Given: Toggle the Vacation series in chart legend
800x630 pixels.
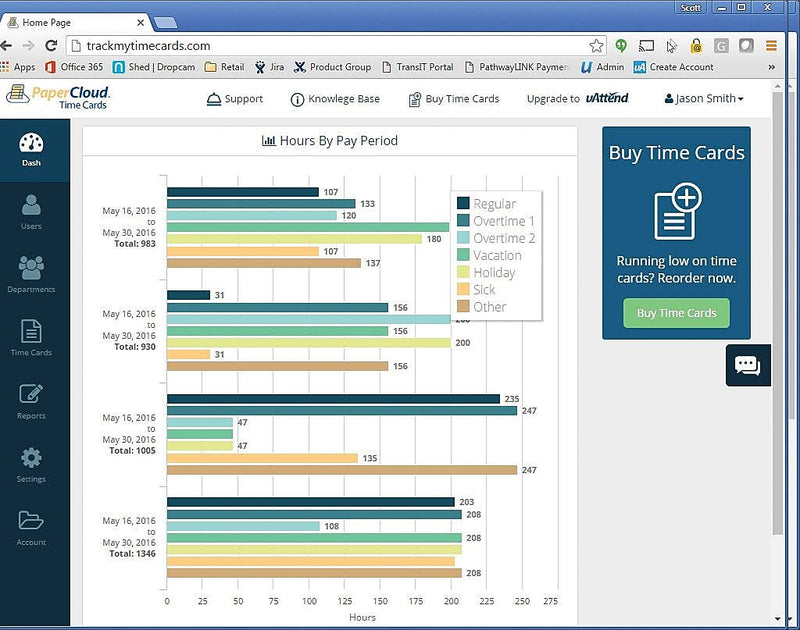Looking at the screenshot, I should (x=489, y=255).
